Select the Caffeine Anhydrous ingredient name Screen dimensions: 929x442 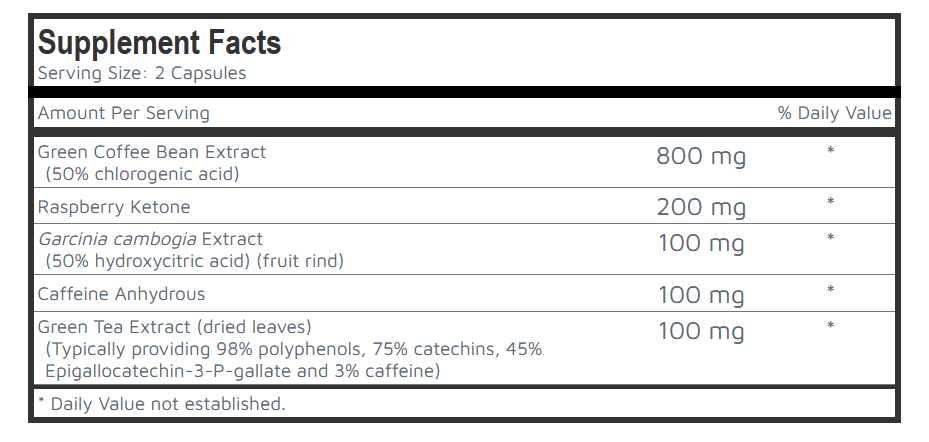tap(121, 294)
